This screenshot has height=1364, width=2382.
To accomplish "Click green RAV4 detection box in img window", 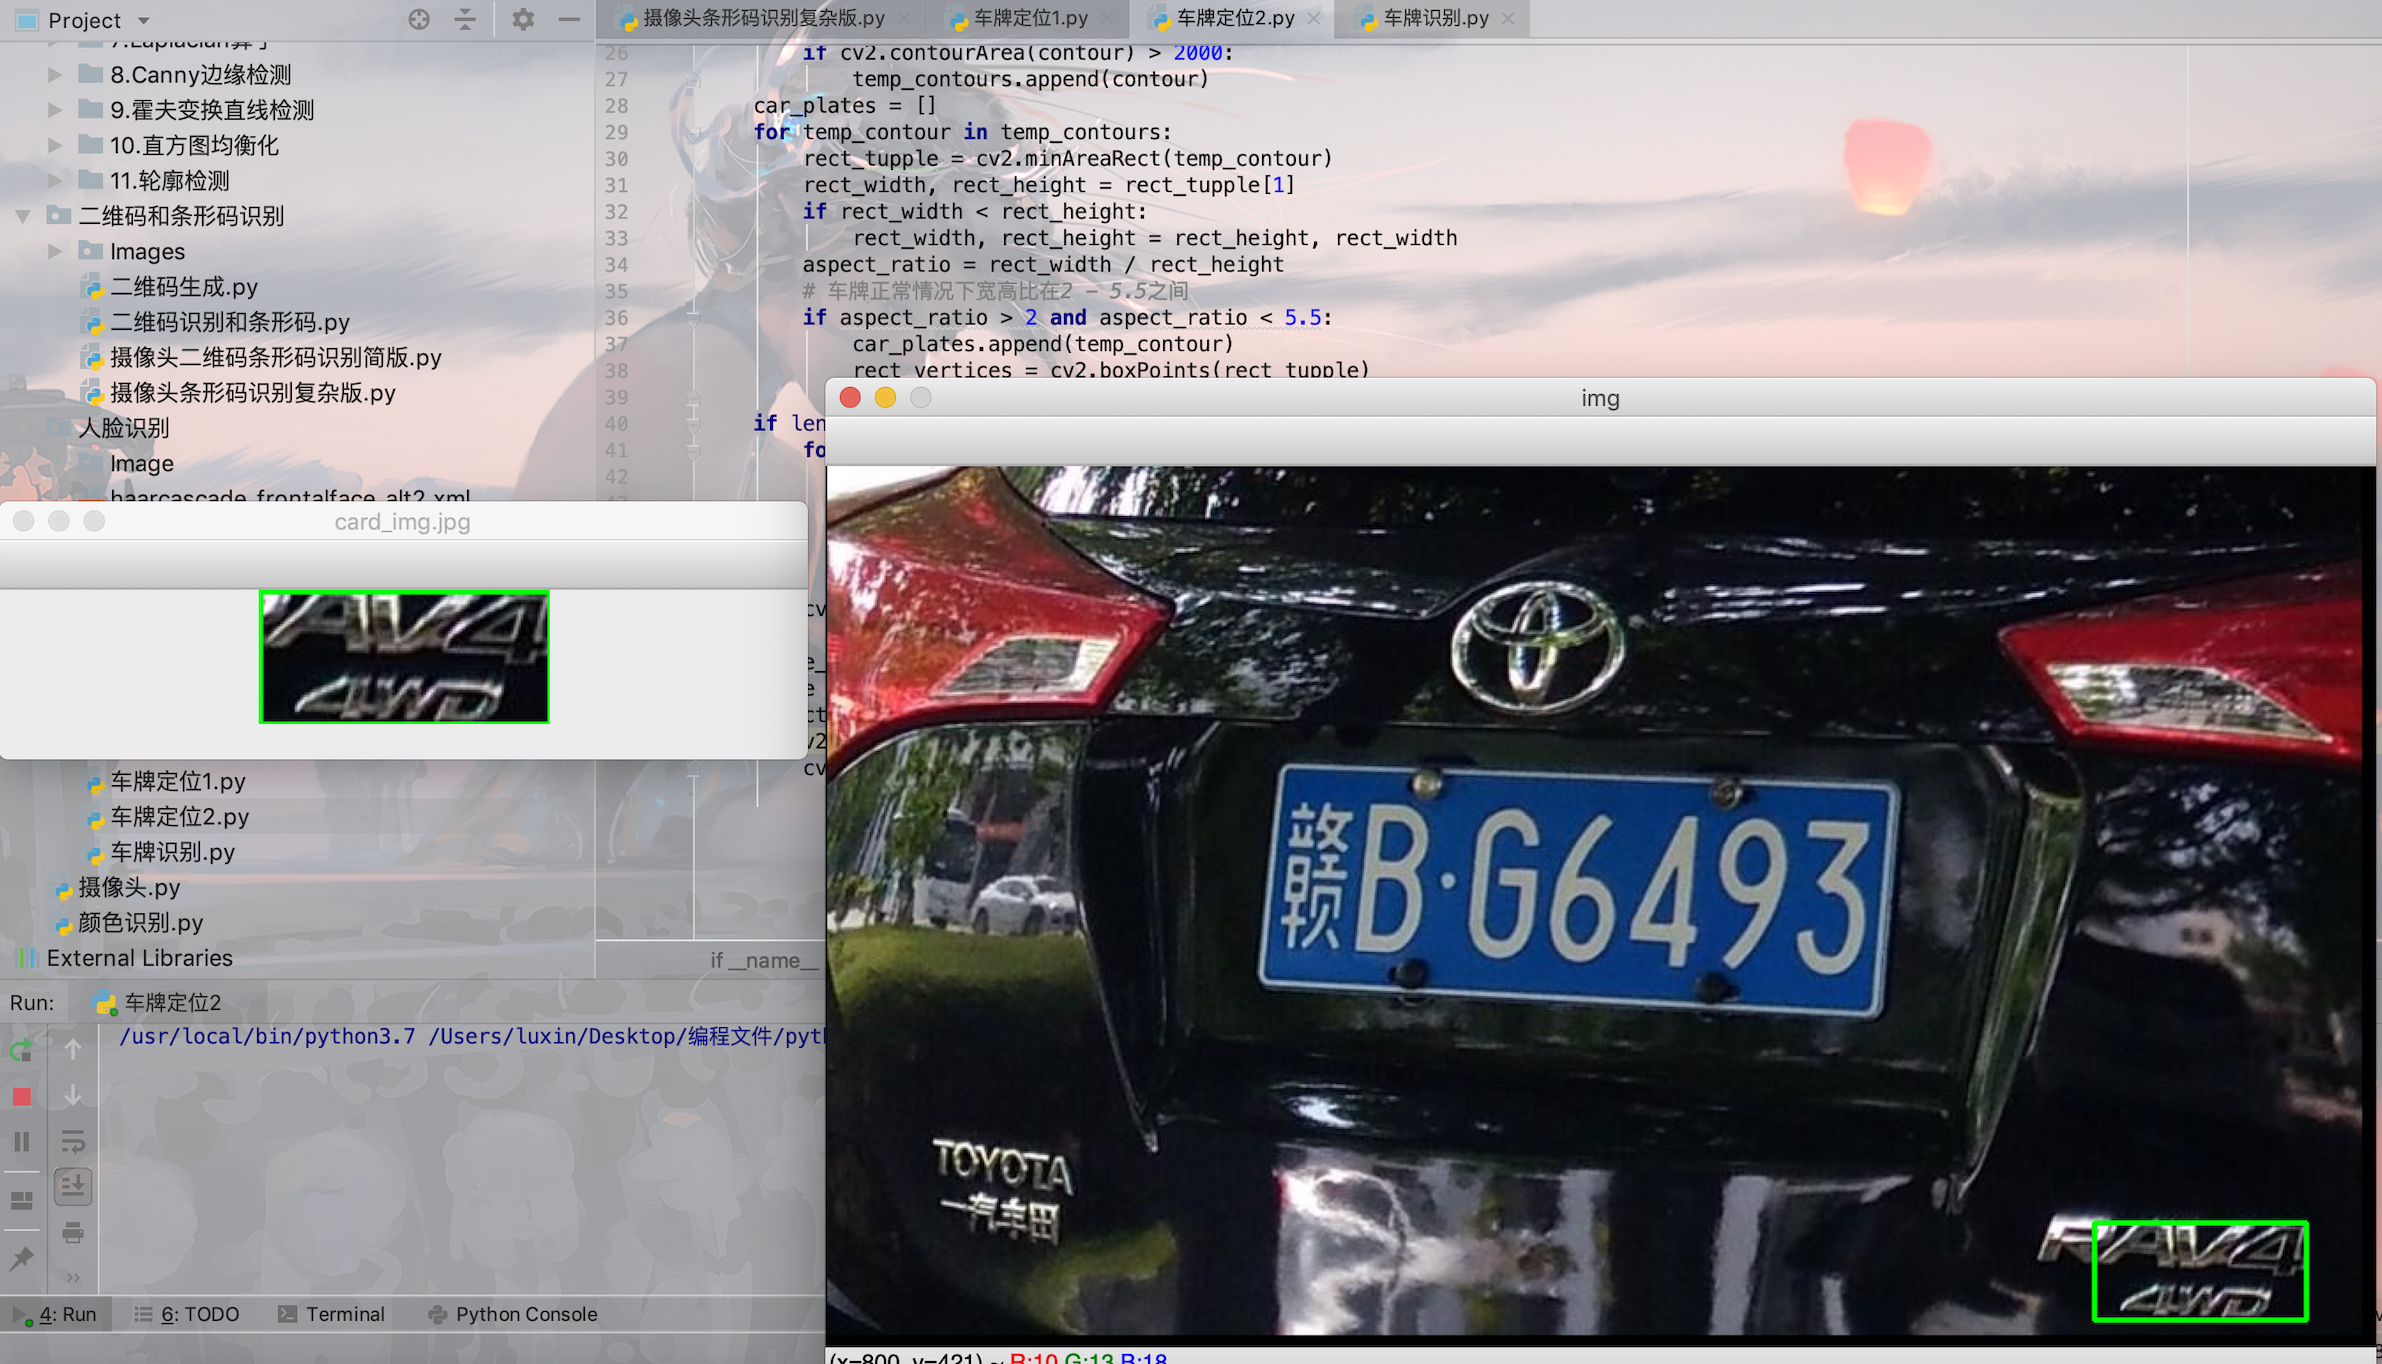I will 2200,1271.
